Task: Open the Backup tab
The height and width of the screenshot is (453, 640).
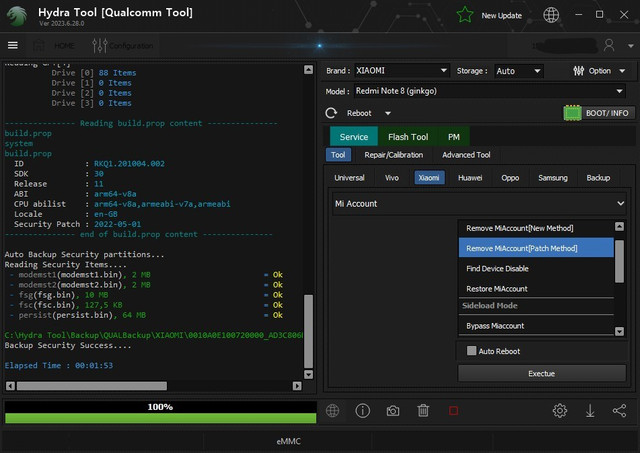Action: (x=598, y=178)
